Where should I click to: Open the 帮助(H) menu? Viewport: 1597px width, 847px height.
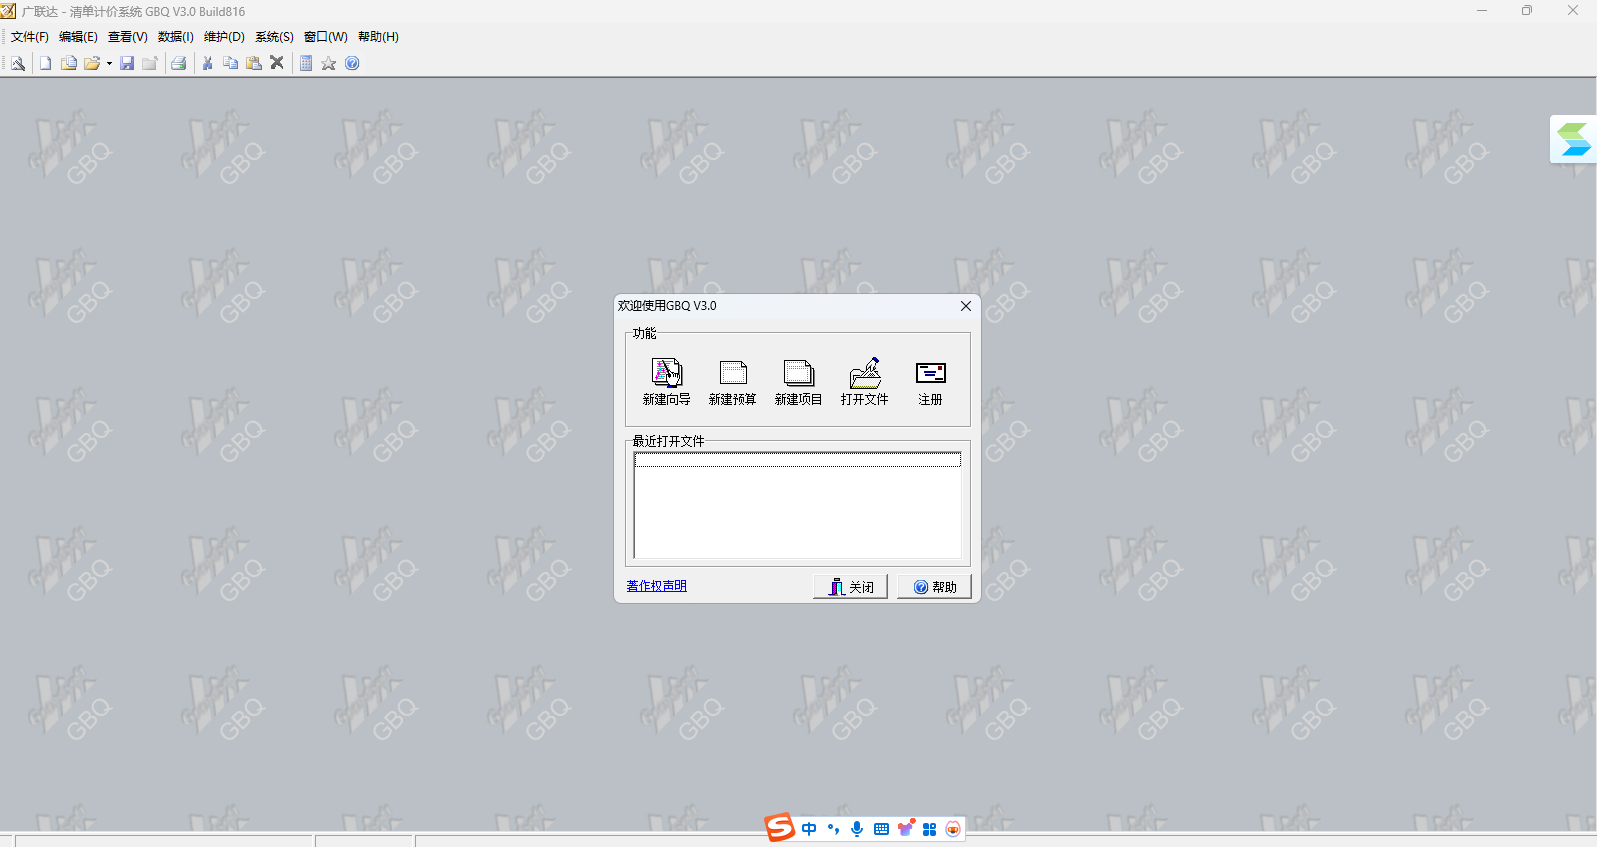tap(378, 37)
